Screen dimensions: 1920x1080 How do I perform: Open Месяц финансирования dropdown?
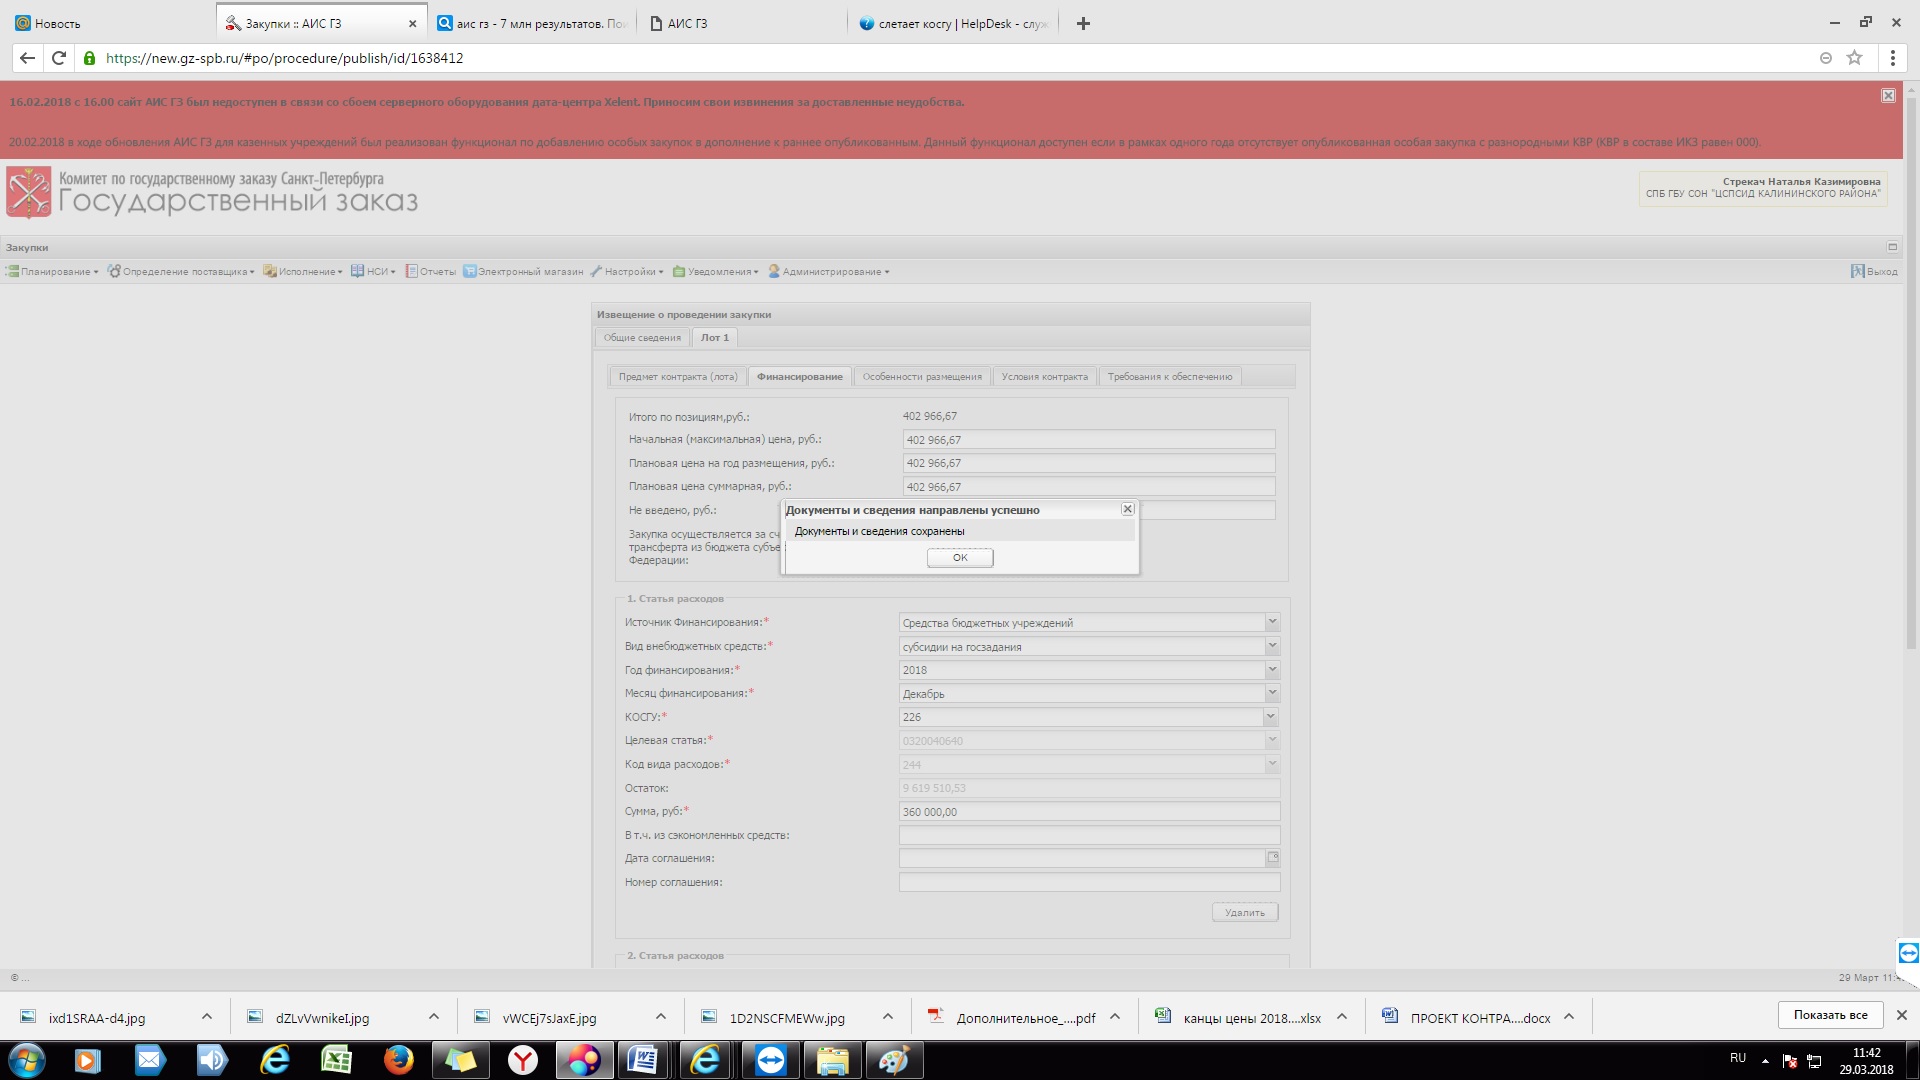coord(1272,693)
